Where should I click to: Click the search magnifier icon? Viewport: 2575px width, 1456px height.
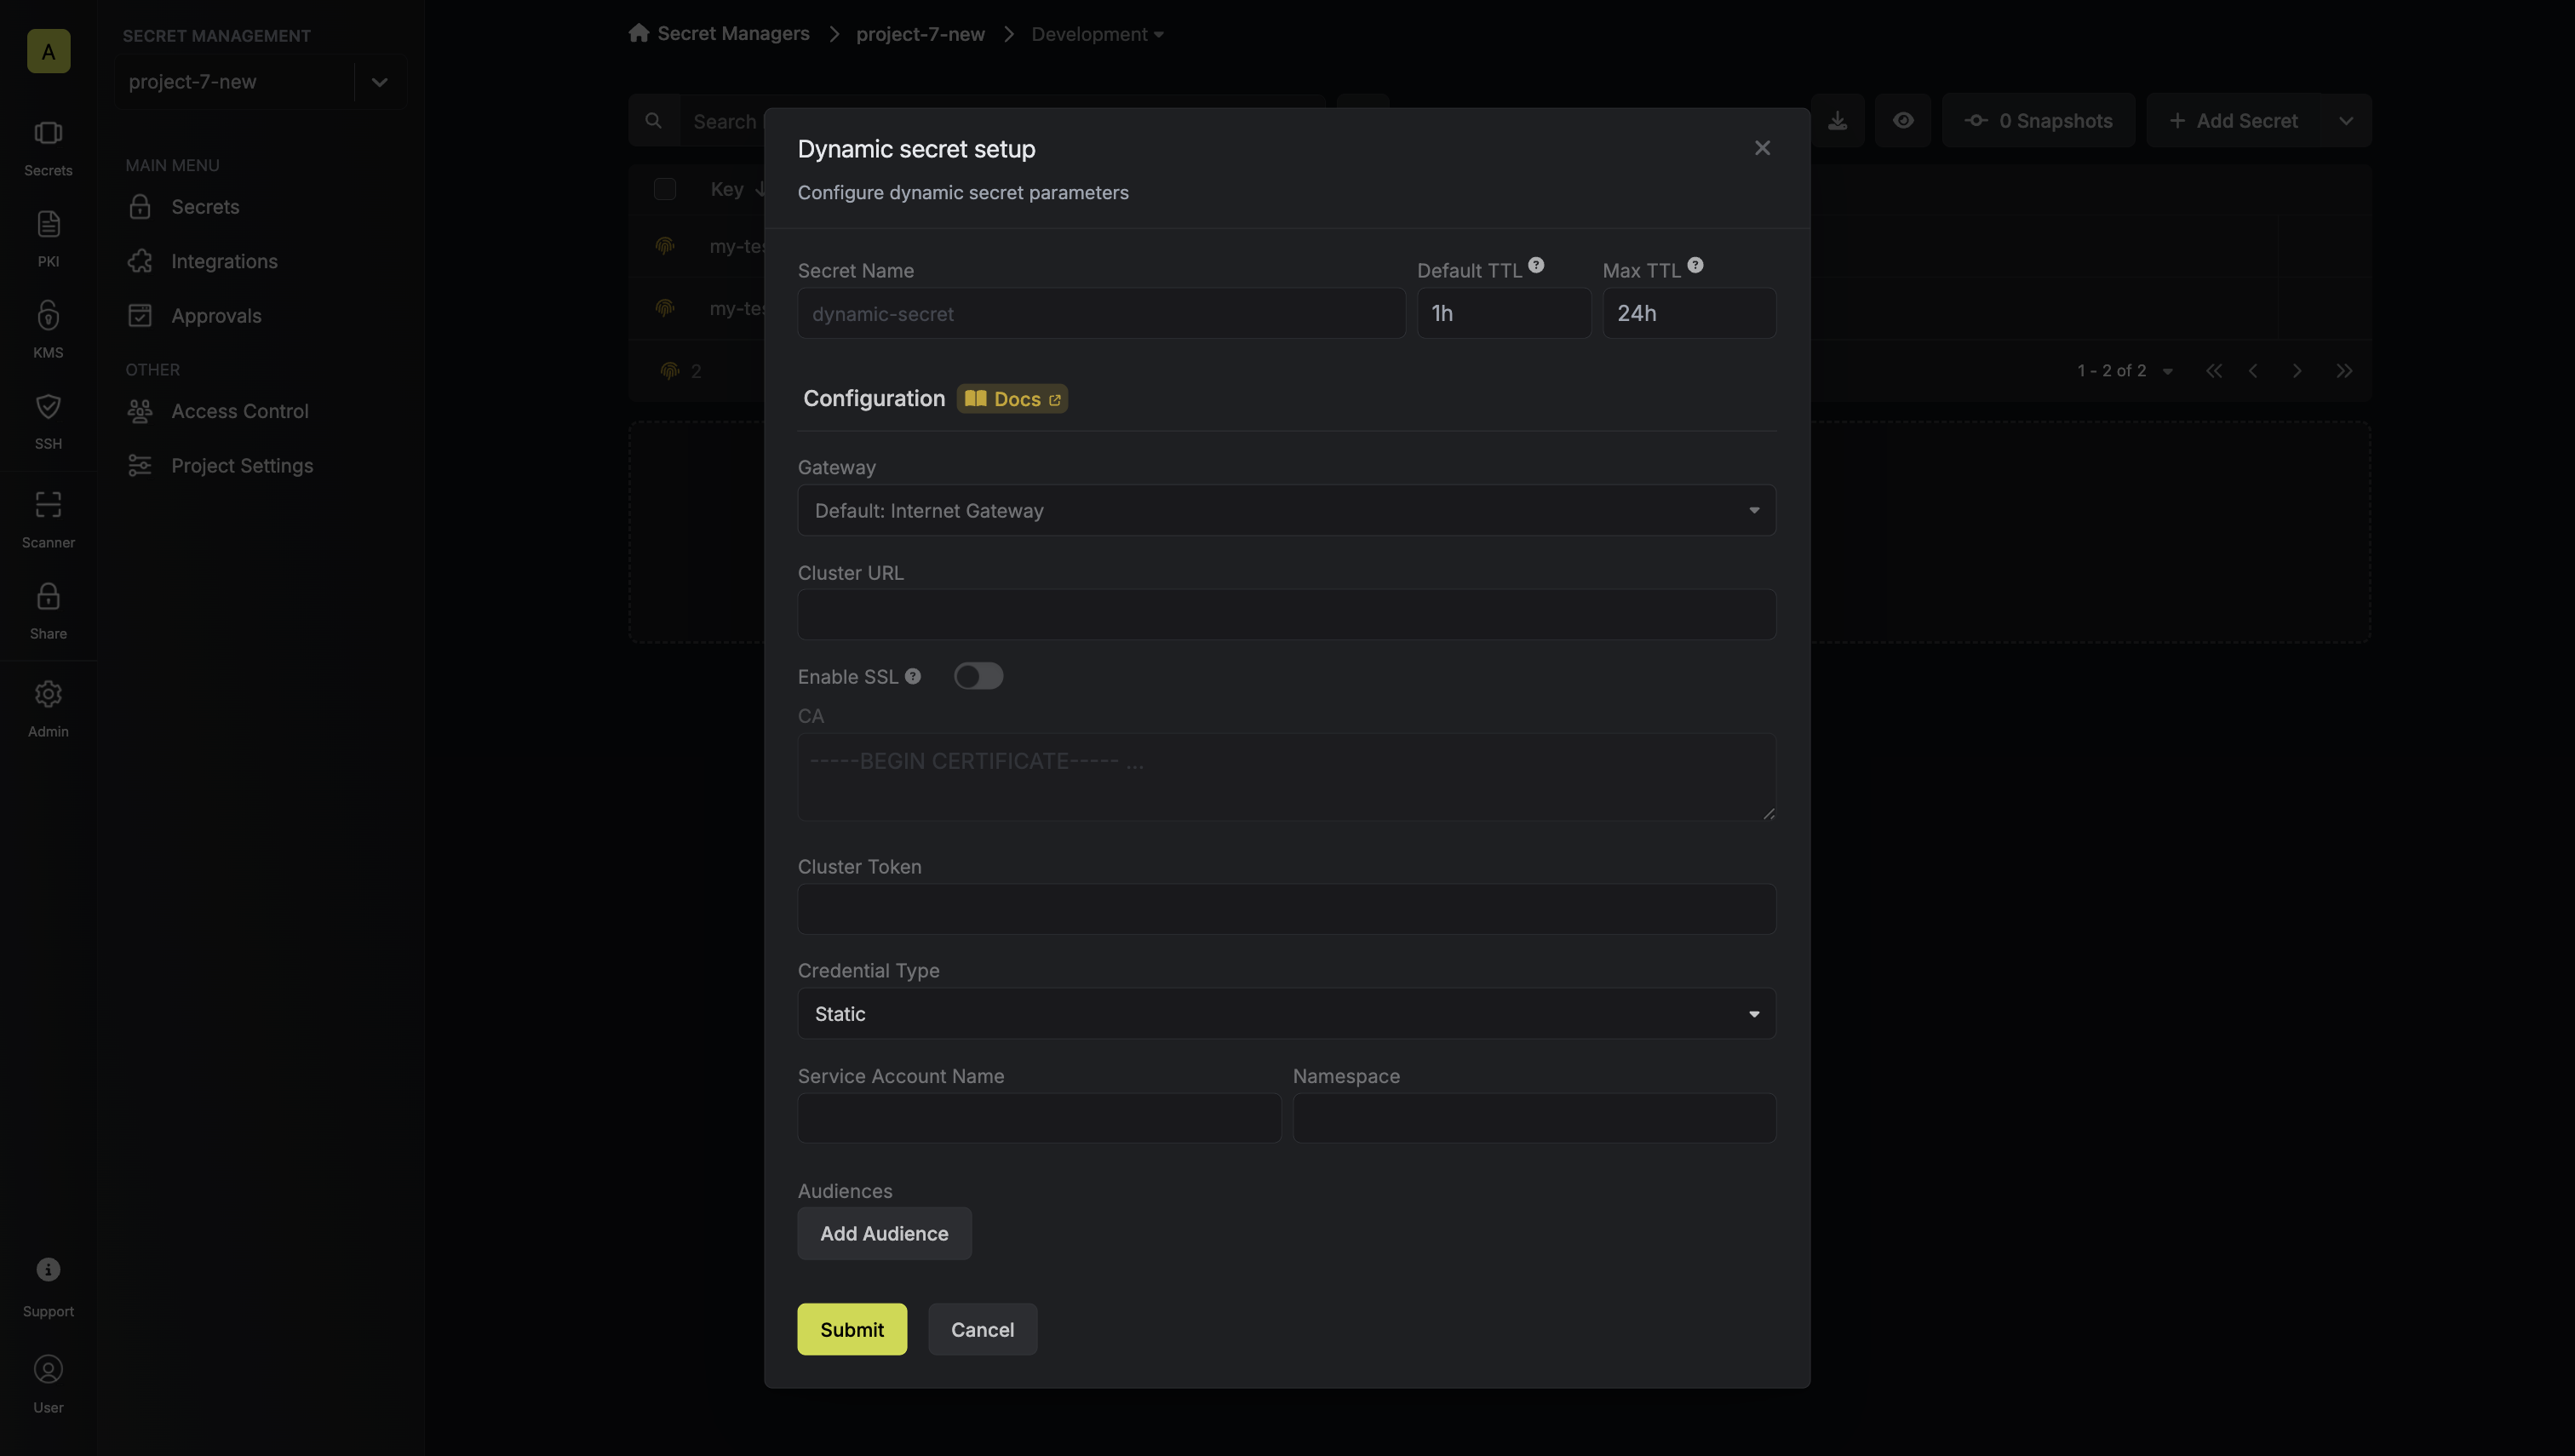pos(654,121)
